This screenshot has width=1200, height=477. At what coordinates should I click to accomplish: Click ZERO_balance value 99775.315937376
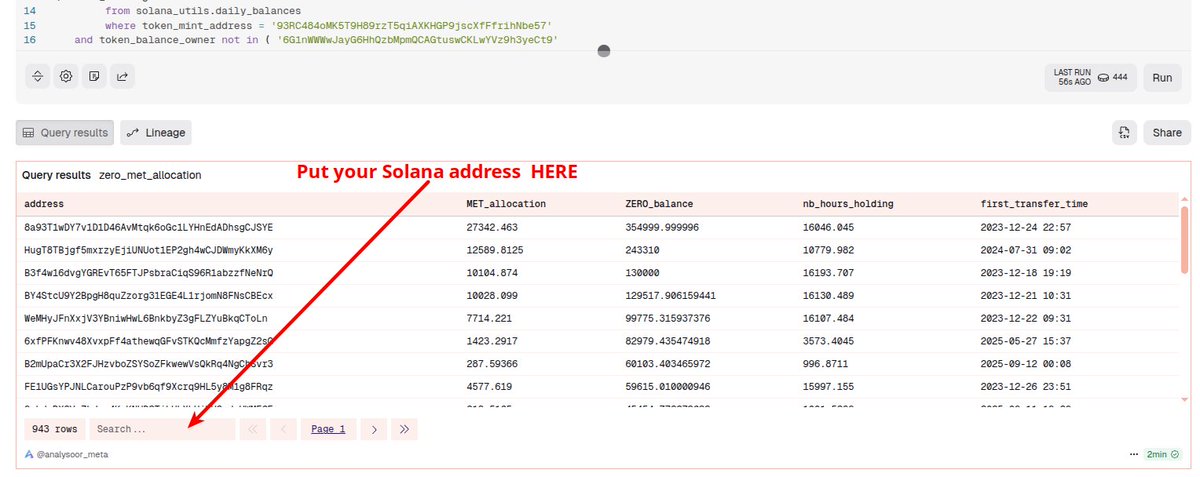(x=667, y=318)
